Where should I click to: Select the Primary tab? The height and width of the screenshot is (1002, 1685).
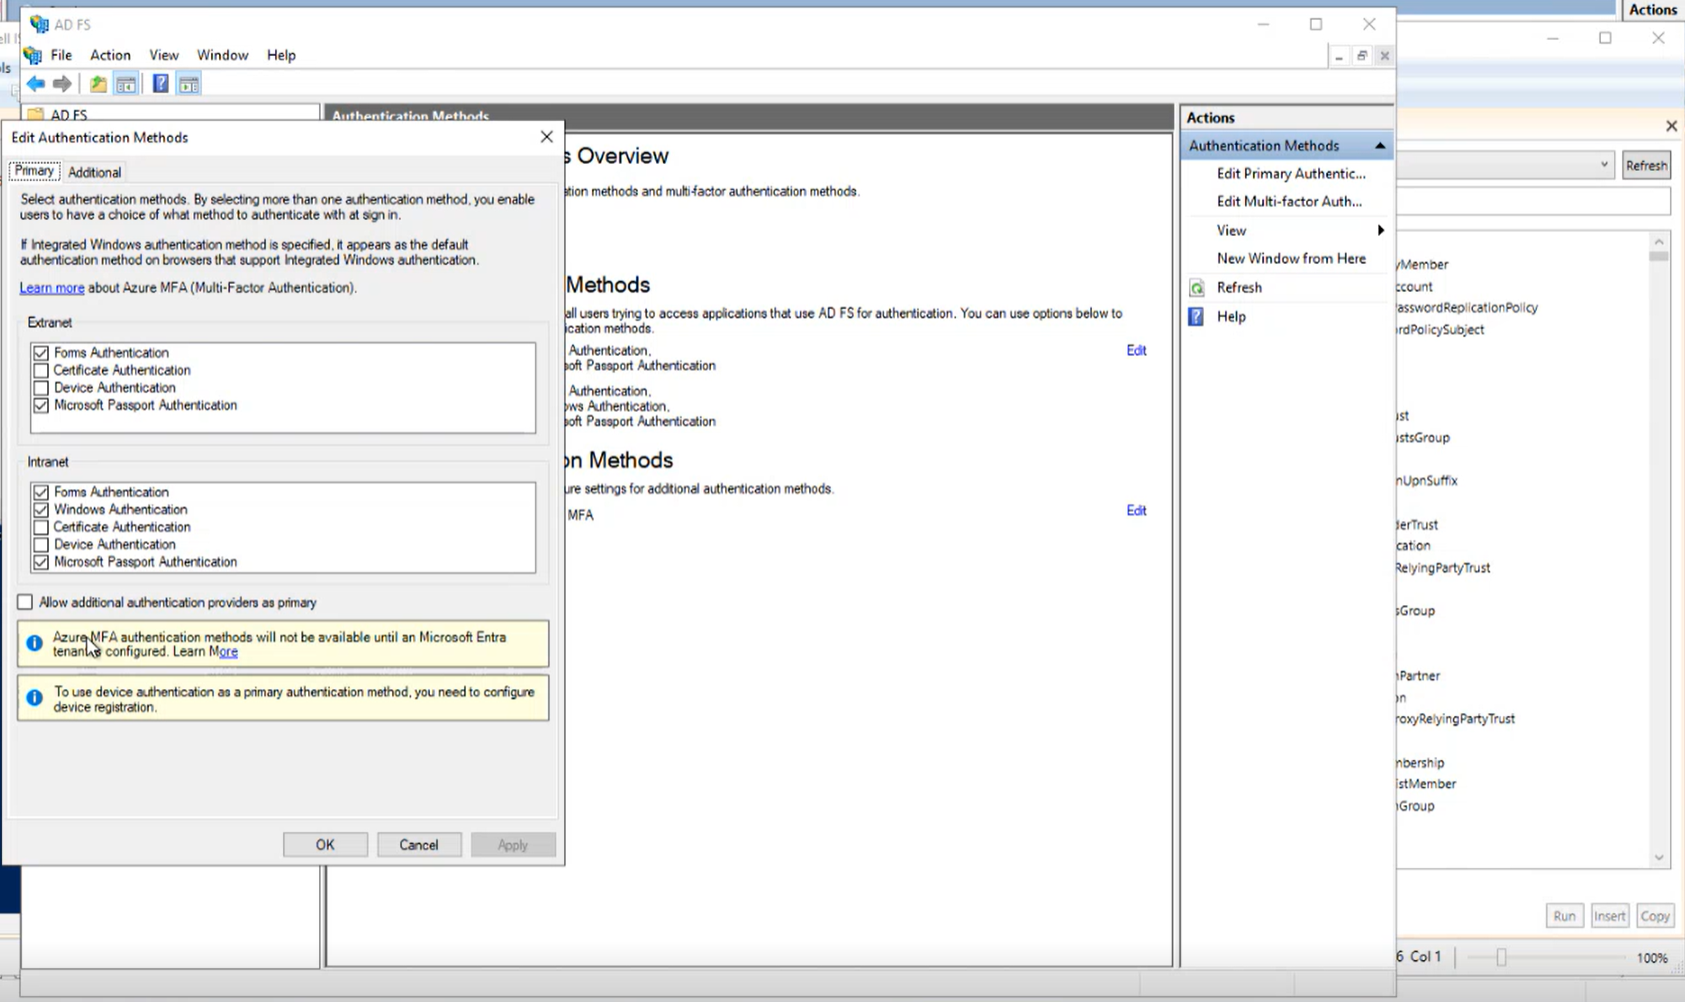34,171
